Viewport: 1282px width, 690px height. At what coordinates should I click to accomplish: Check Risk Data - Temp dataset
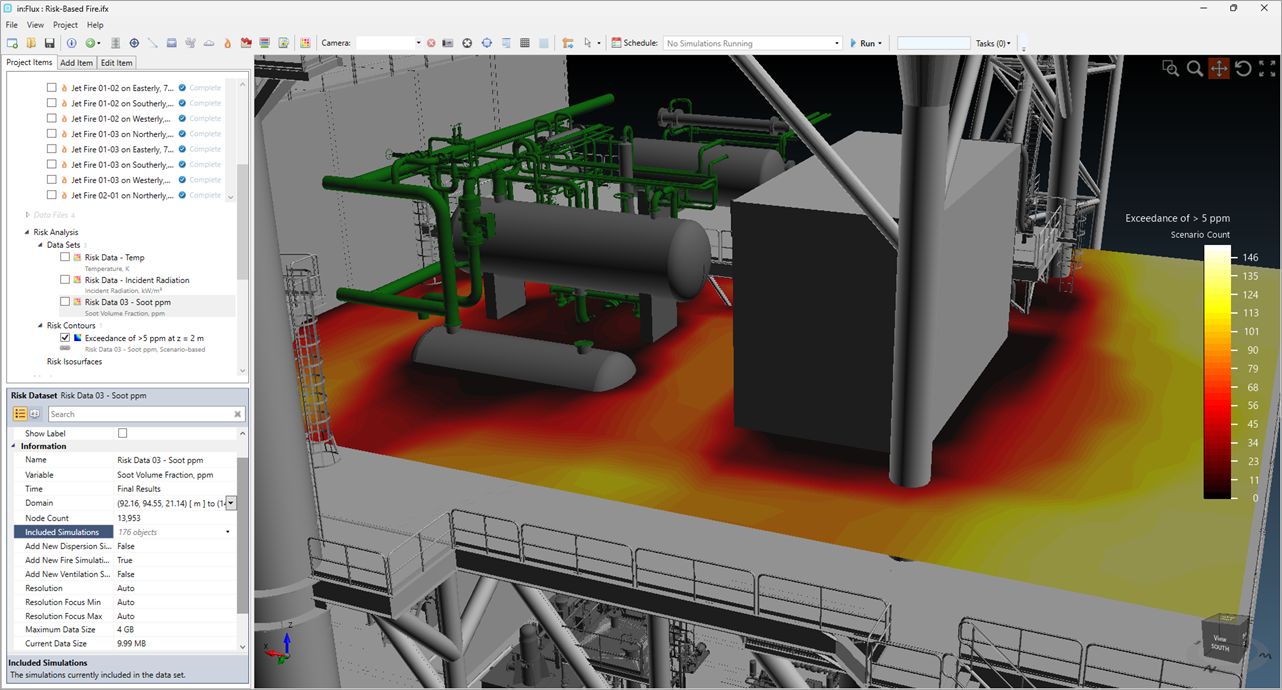click(65, 257)
